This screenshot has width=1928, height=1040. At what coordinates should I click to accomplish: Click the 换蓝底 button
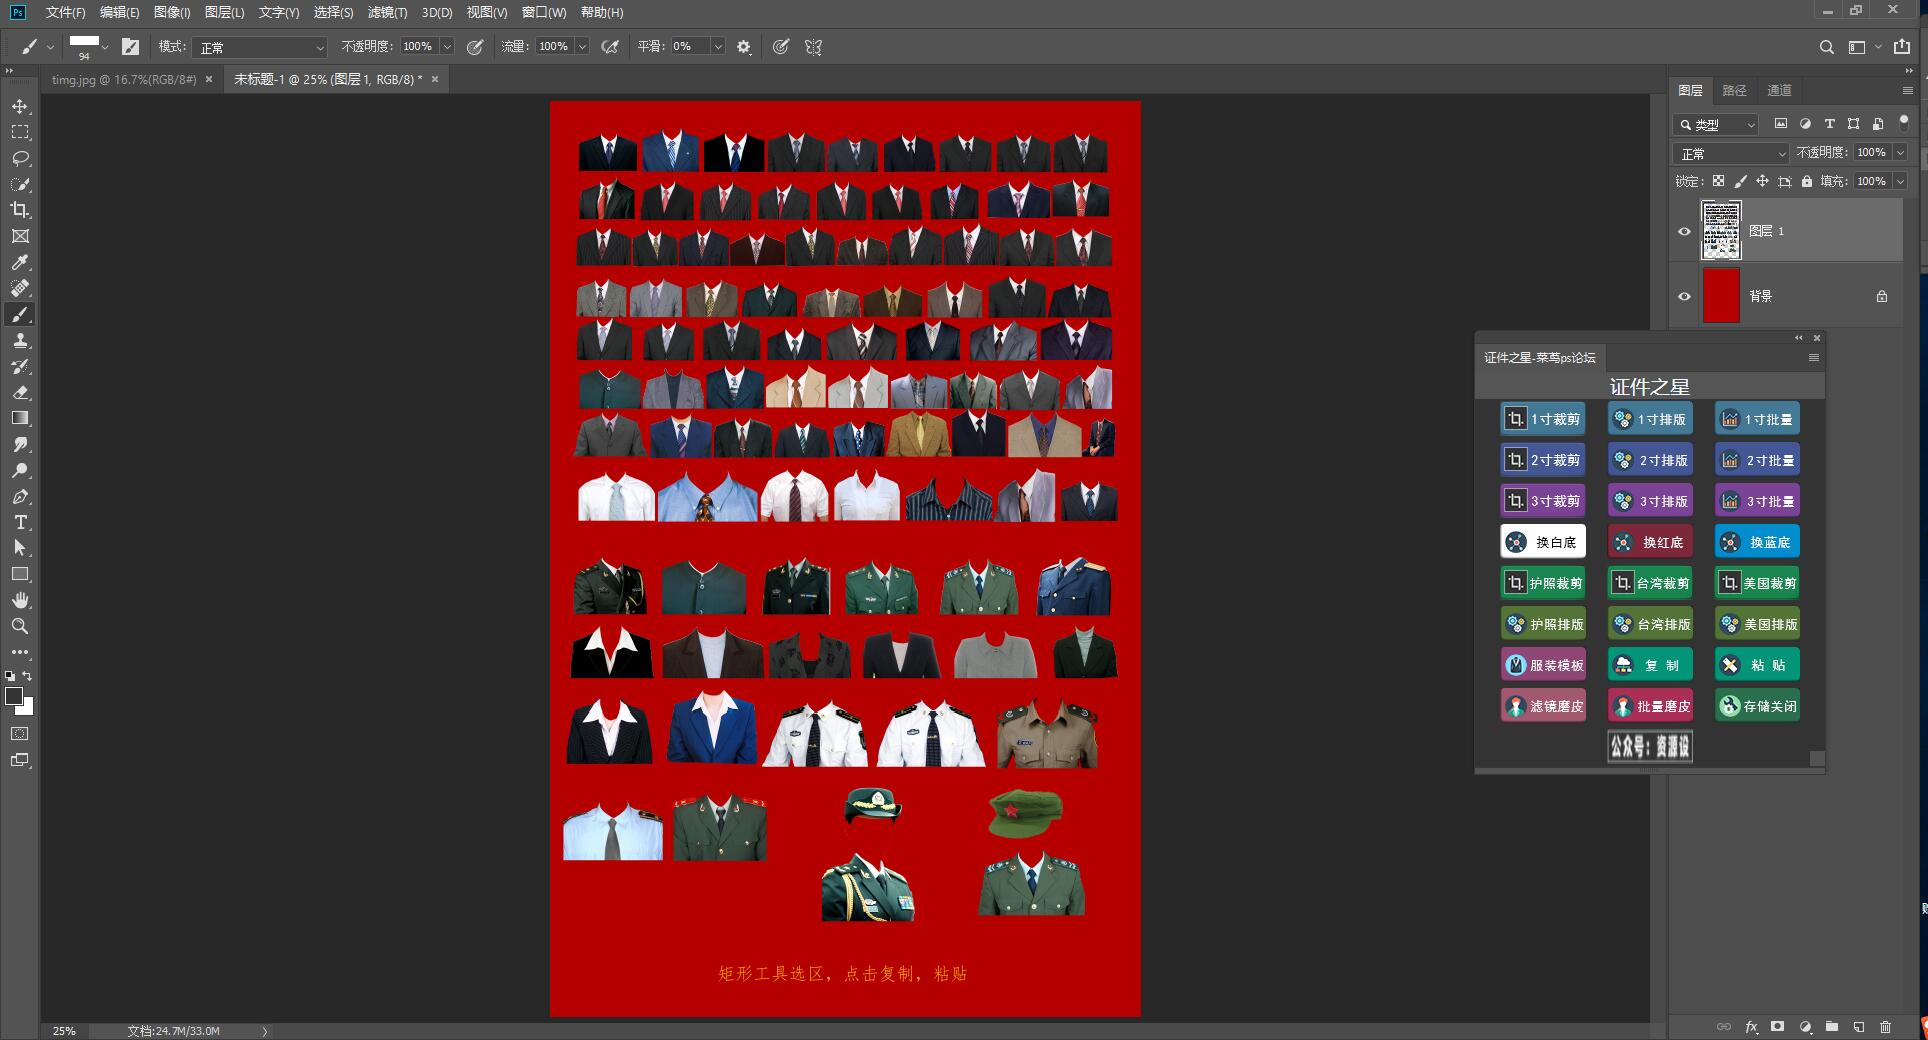click(x=1757, y=542)
